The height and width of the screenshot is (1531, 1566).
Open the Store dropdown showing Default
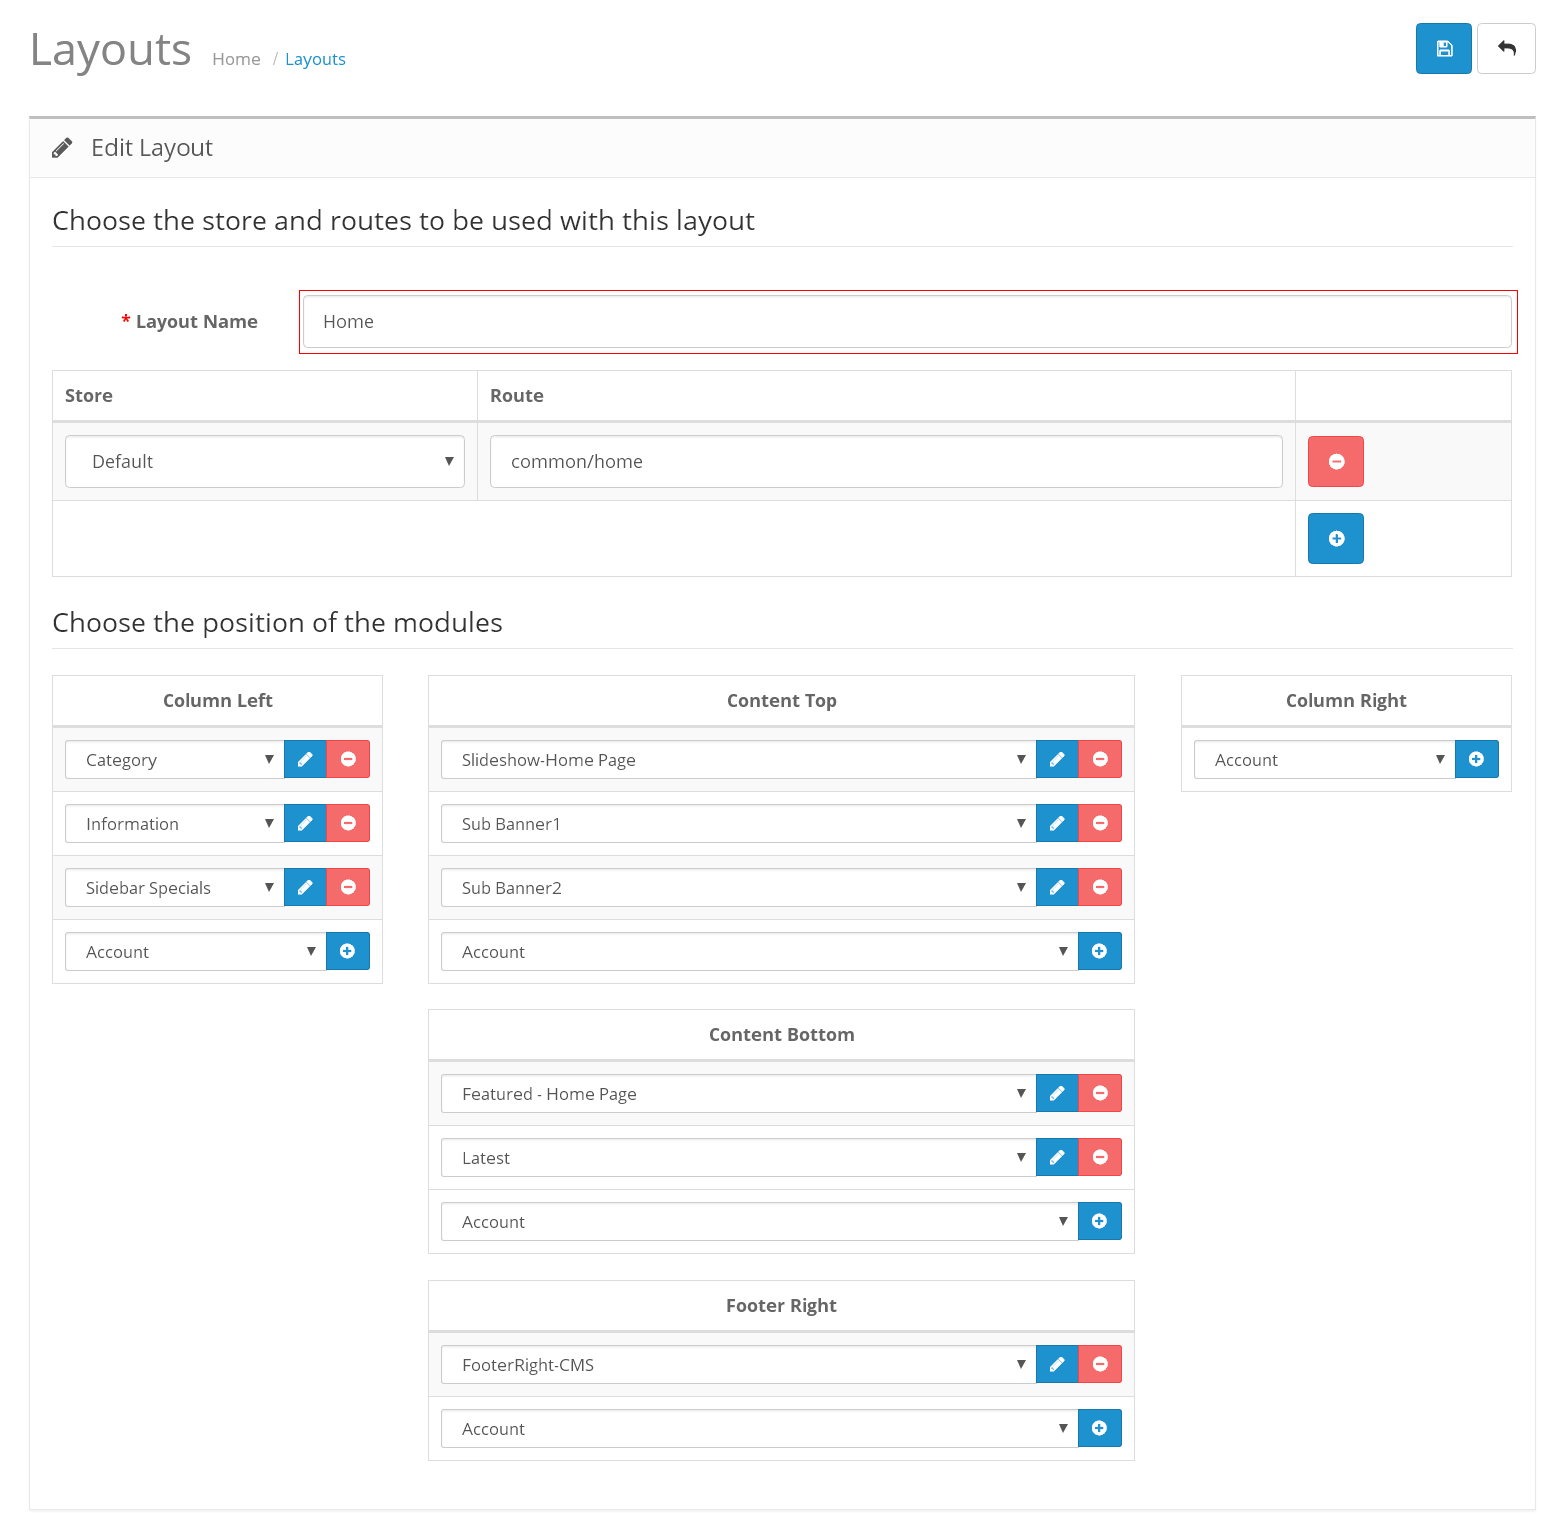[x=265, y=462]
